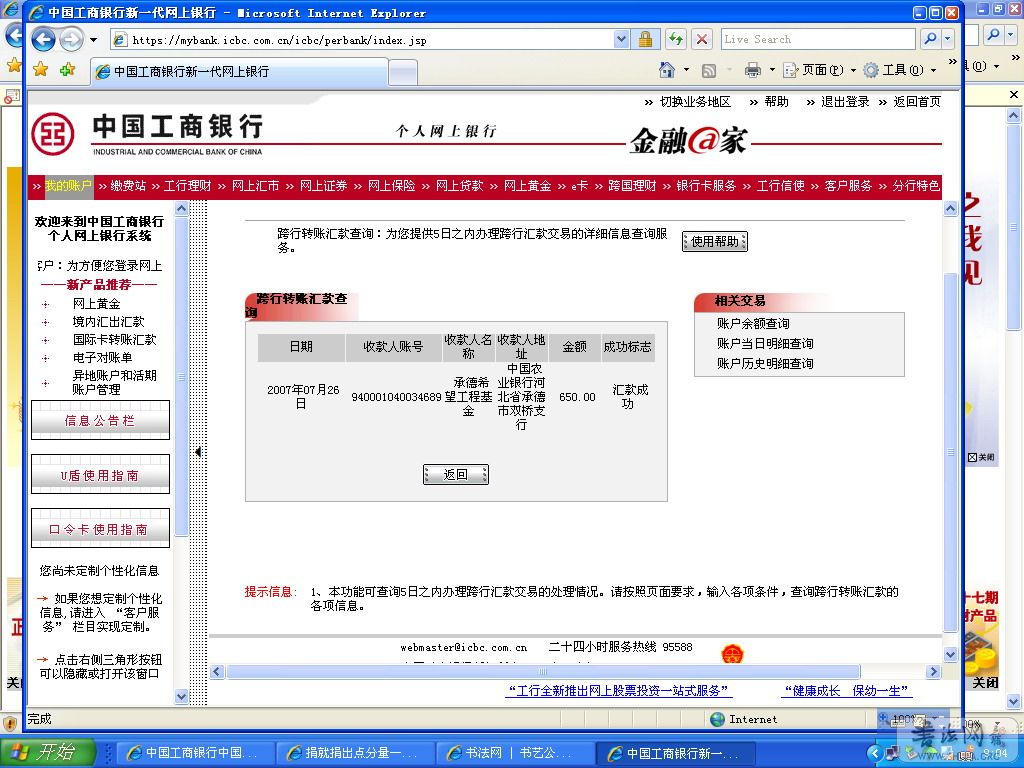Open 账户历史明细查询 related transaction
1024x768 pixels.
coord(765,364)
